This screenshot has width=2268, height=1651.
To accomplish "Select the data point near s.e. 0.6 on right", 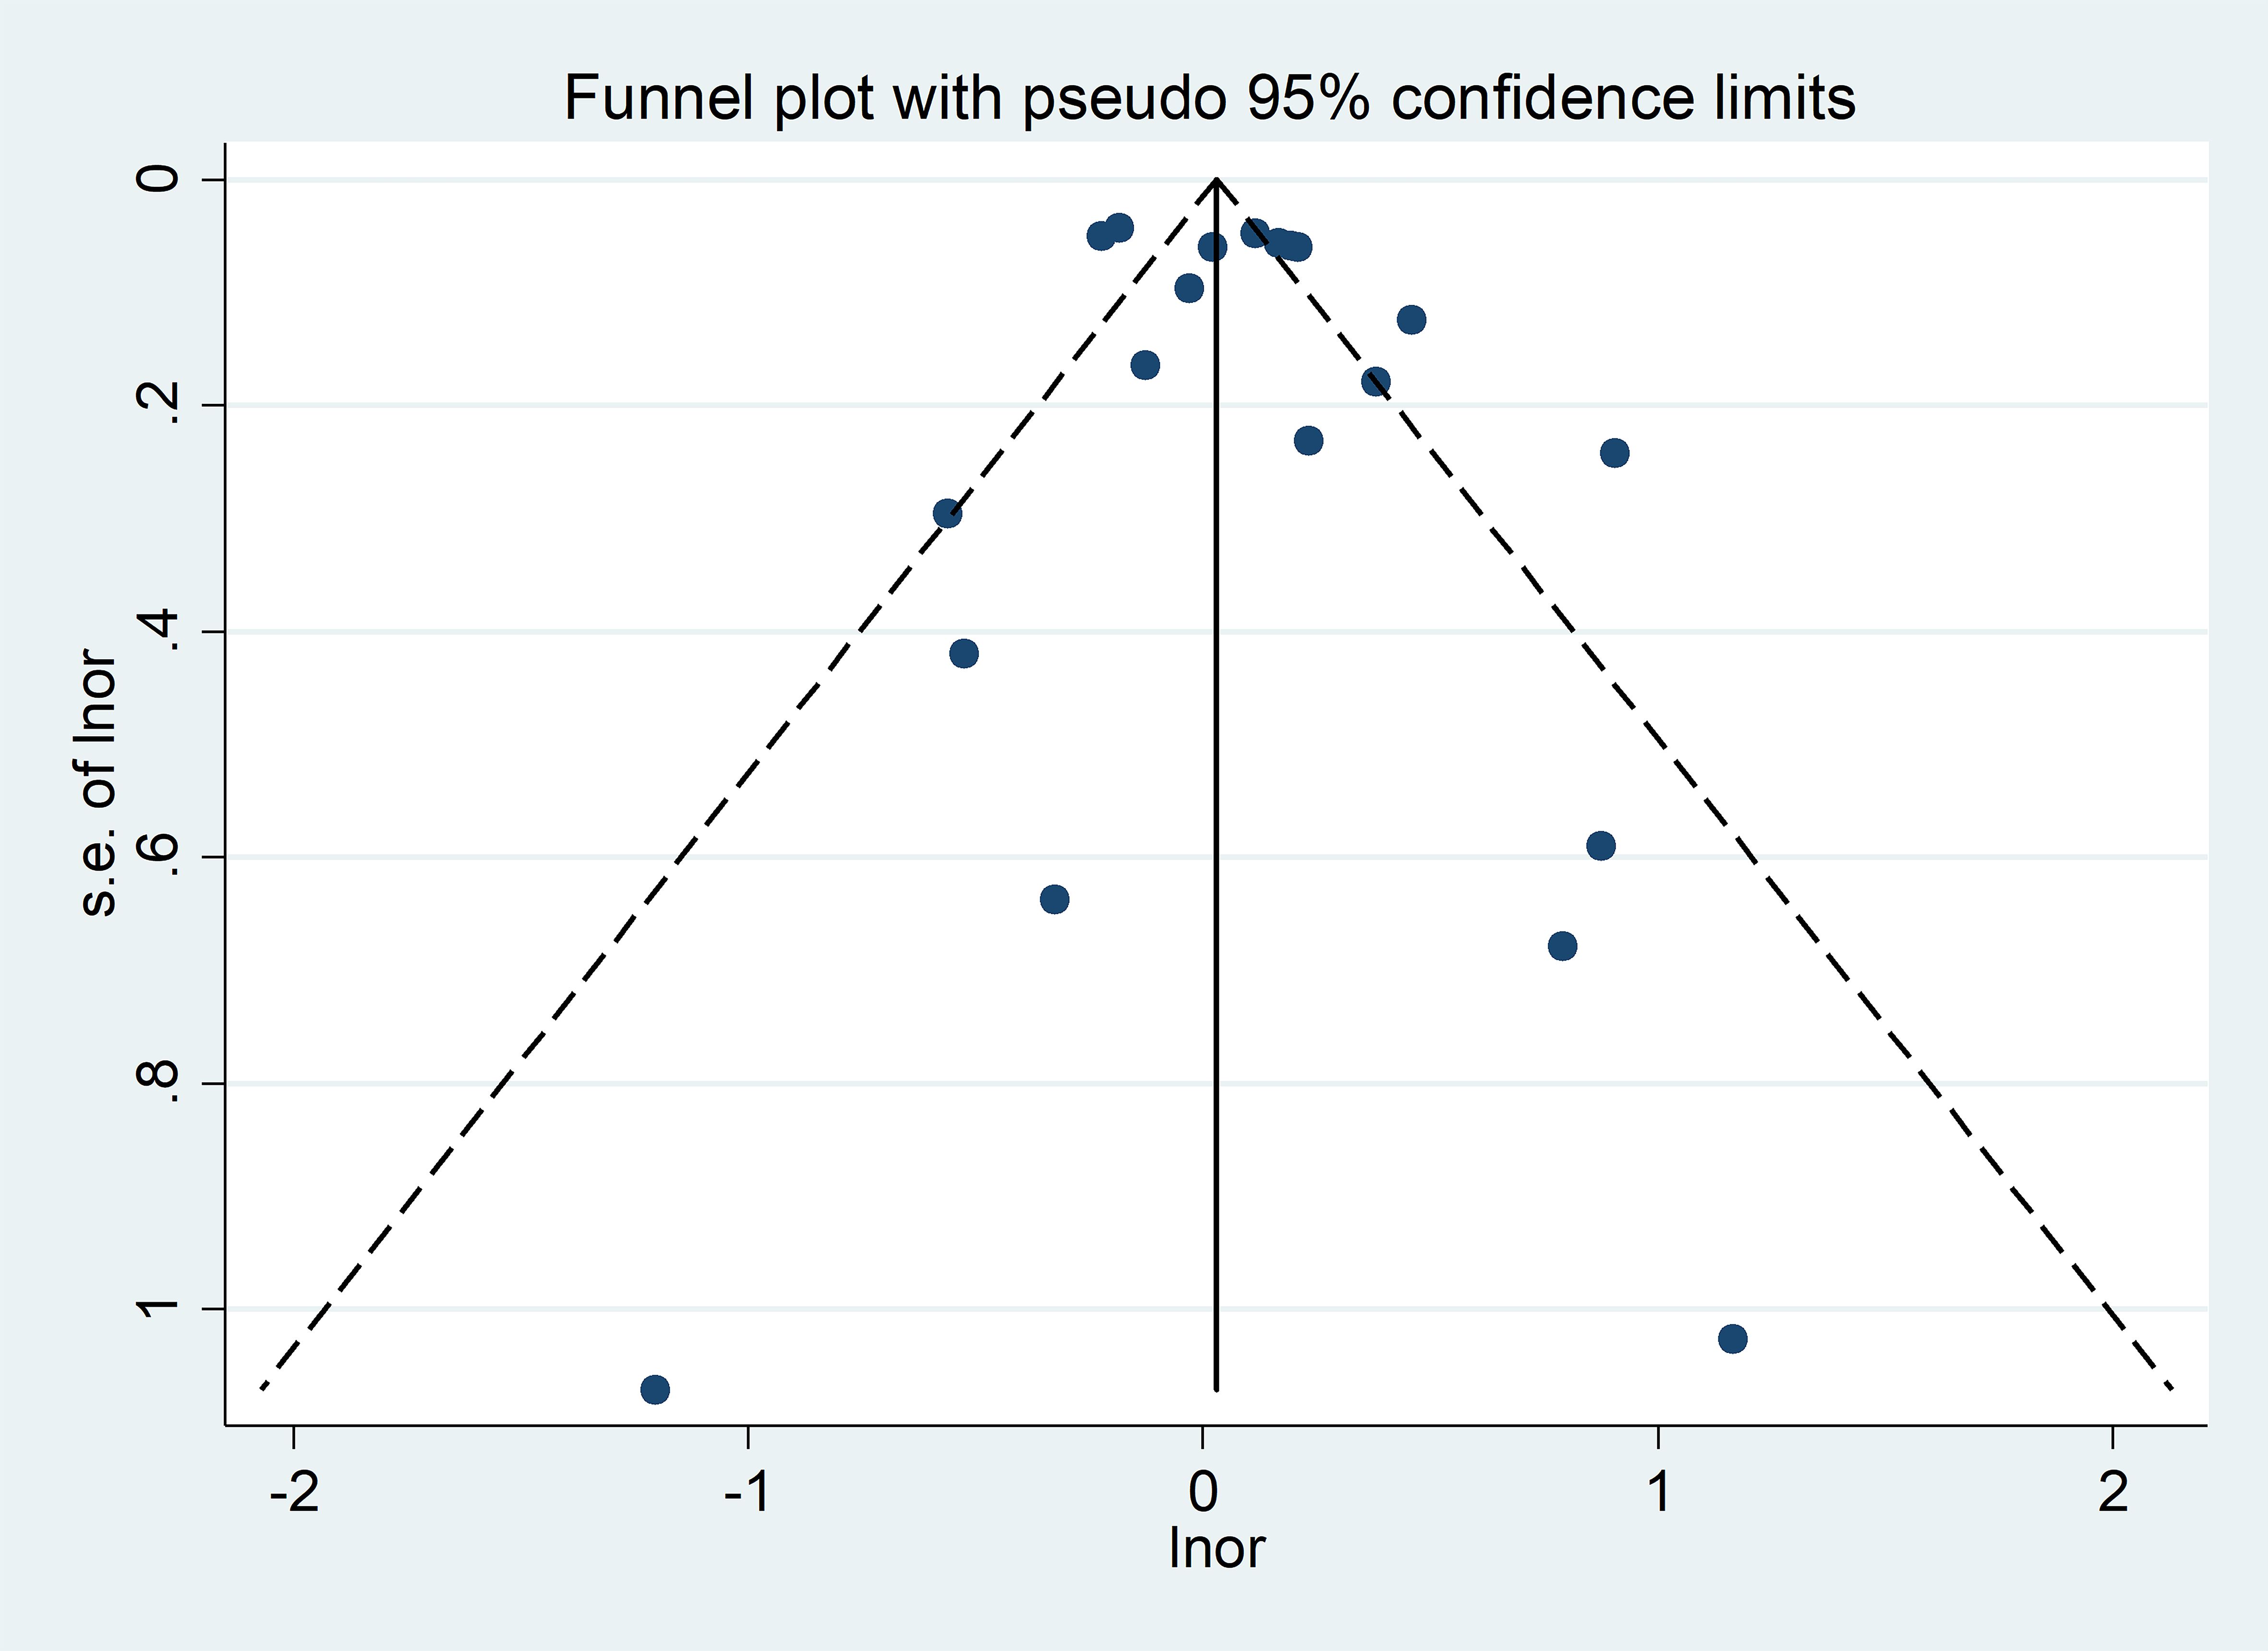I will 1601,846.
